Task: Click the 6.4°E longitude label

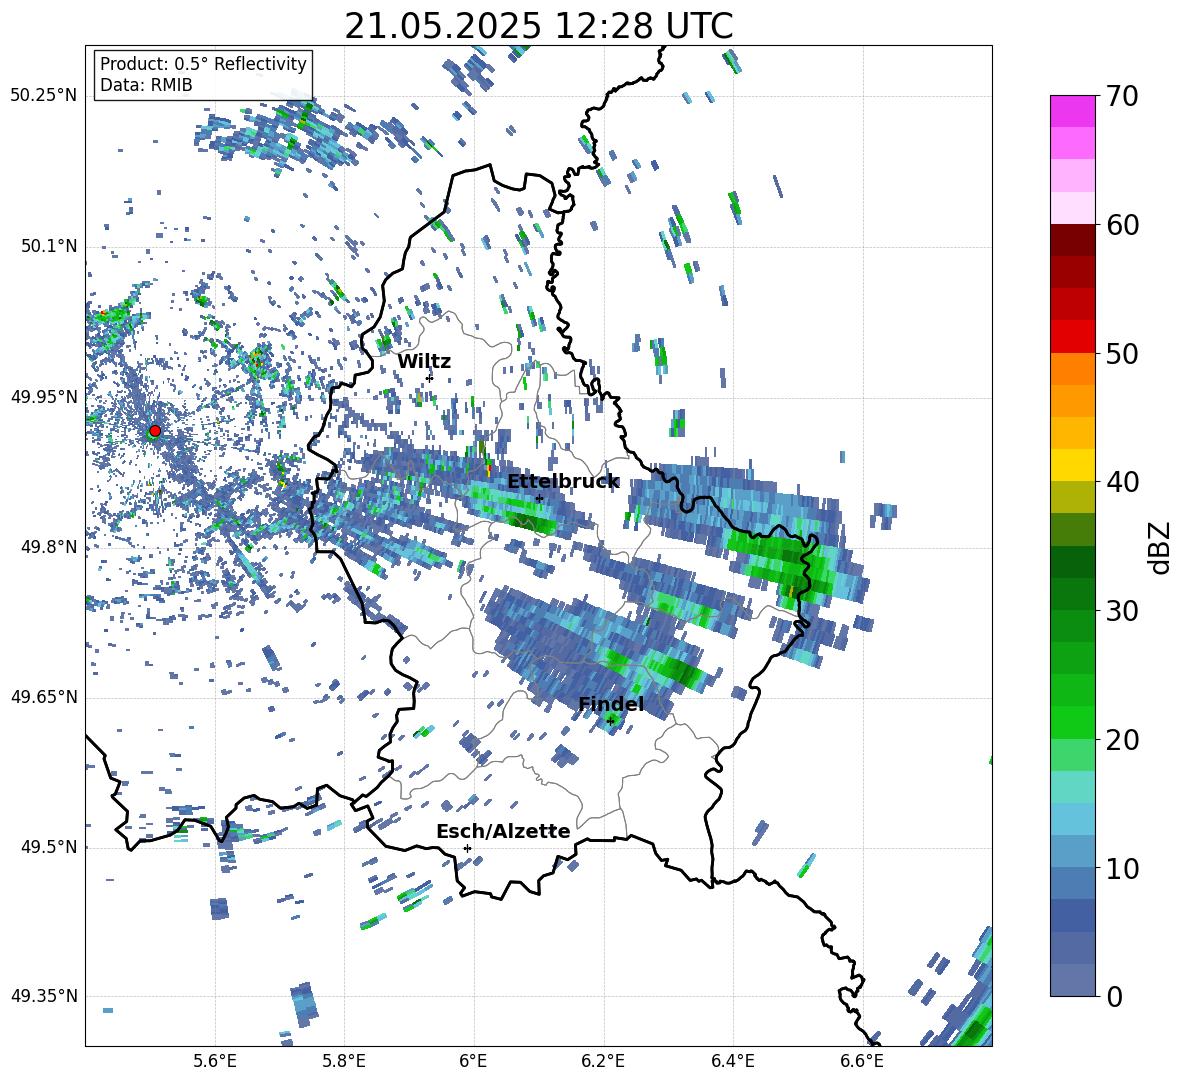Action: [732, 1061]
